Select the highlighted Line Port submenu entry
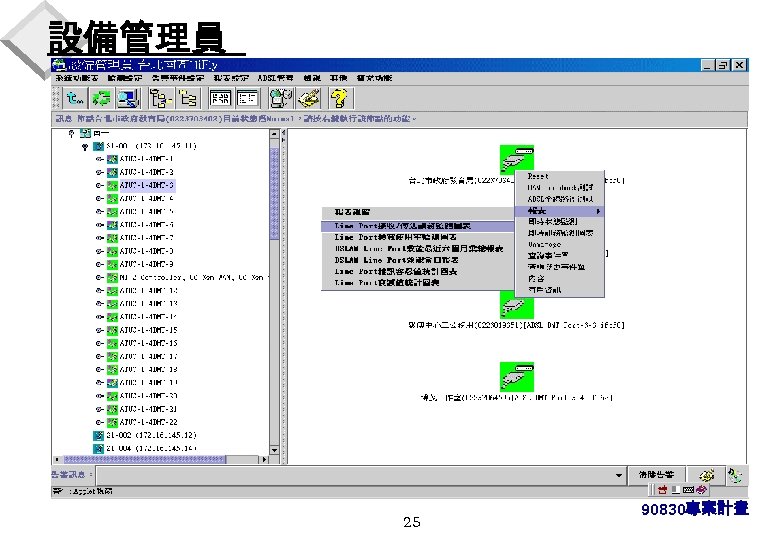 tap(417, 226)
